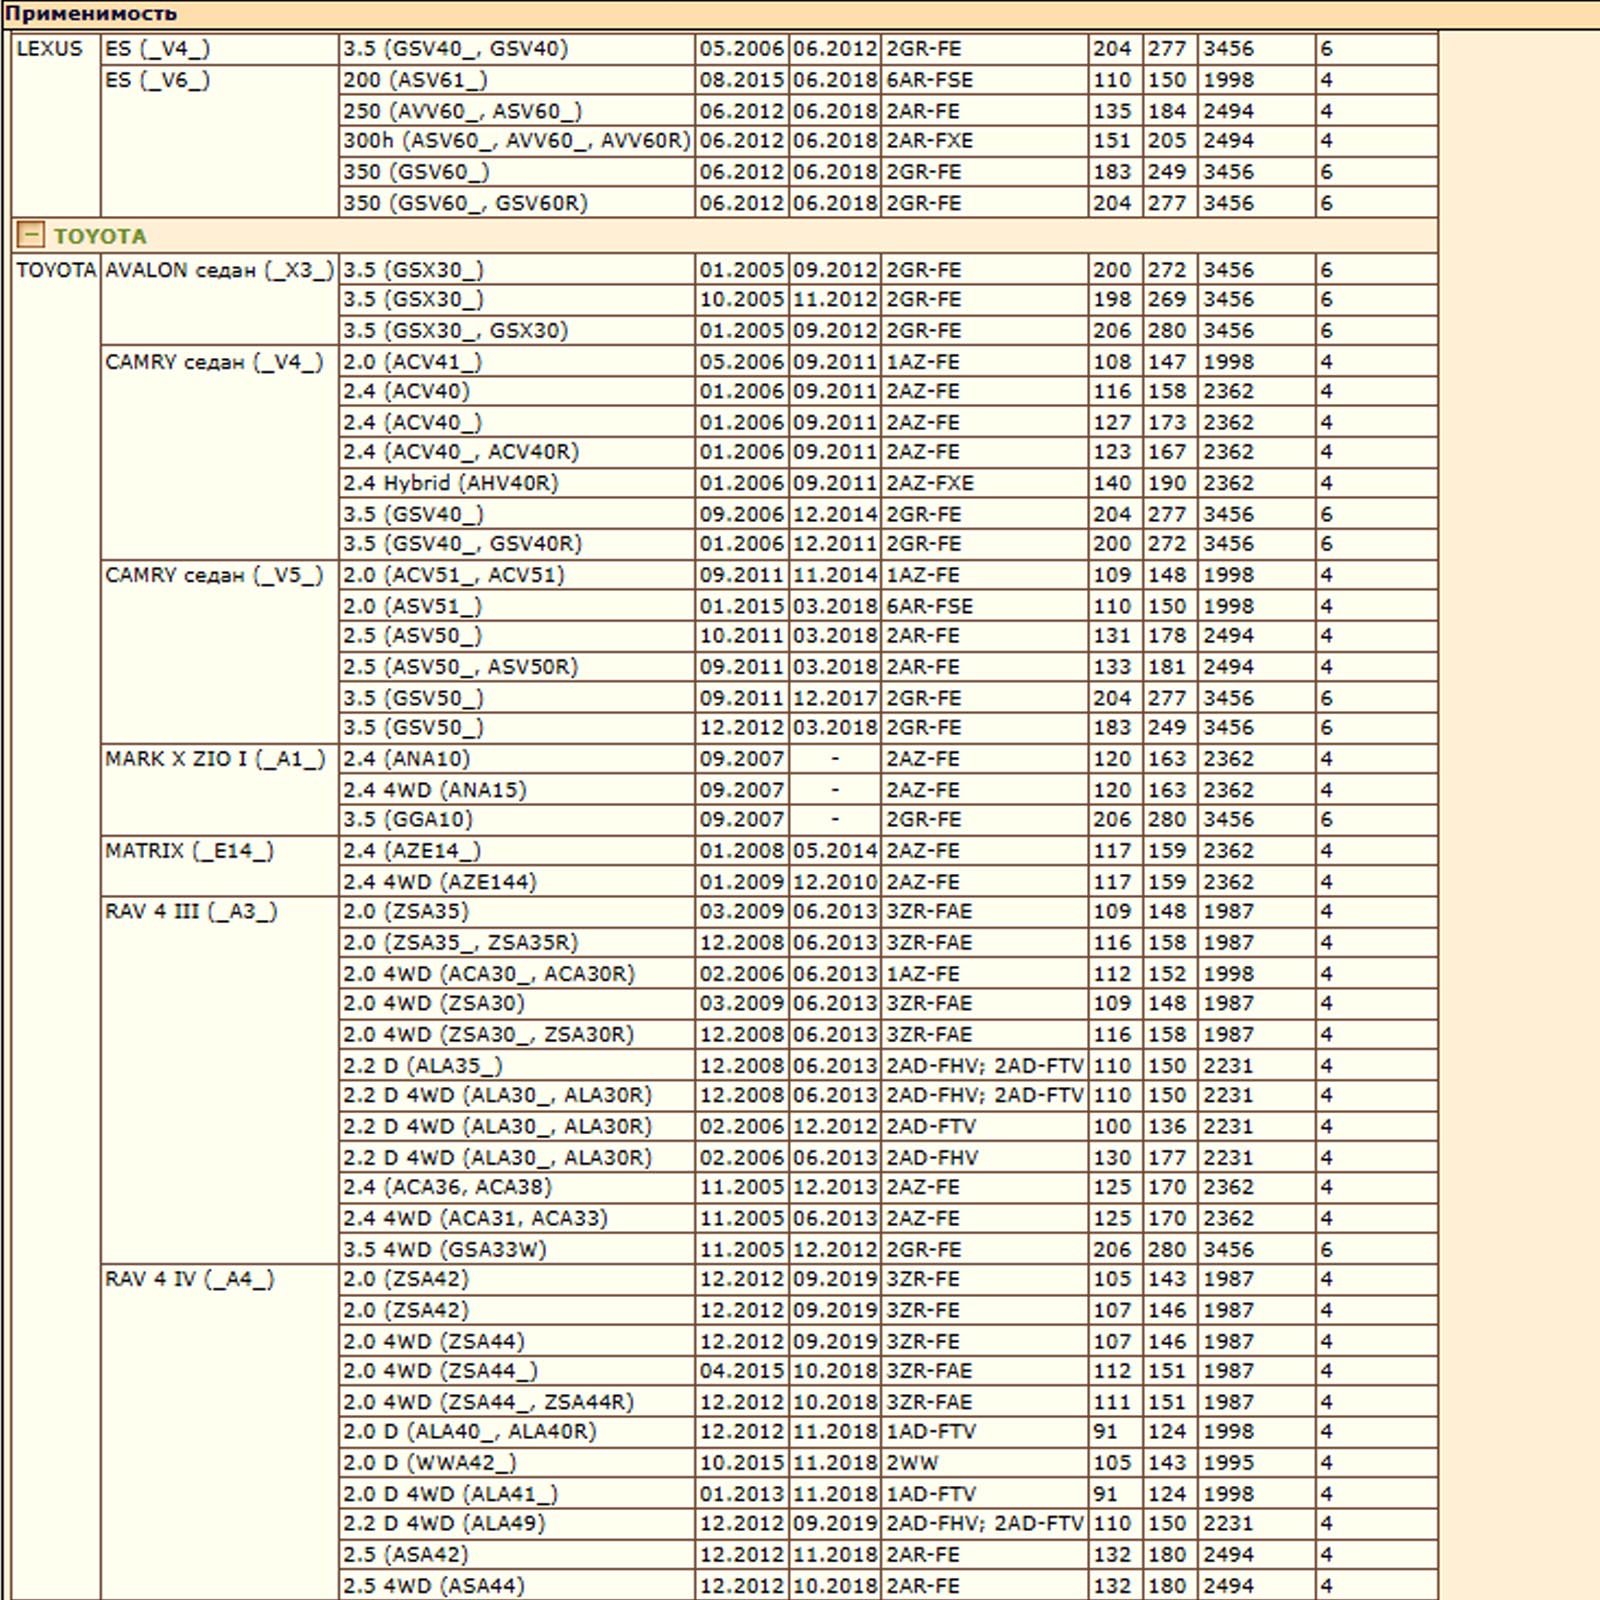This screenshot has height=1600, width=1600.
Task: Select the LEXUS ES (_V4_) model cell
Action: (157, 49)
